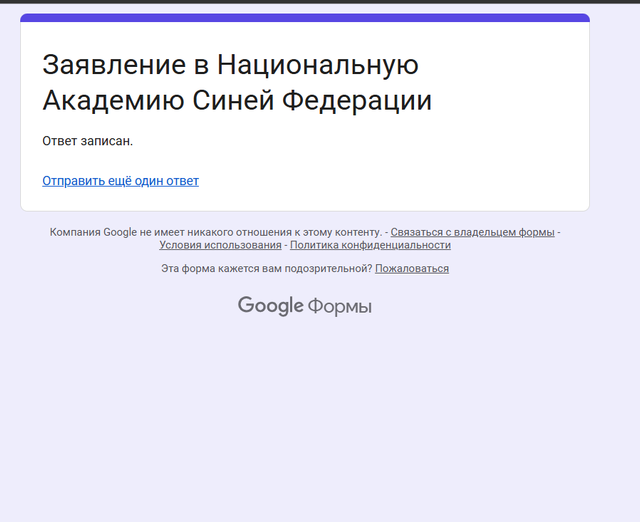
Task: Click 'Эта форма кажется вам подозрительной?' text
Action: (x=267, y=269)
